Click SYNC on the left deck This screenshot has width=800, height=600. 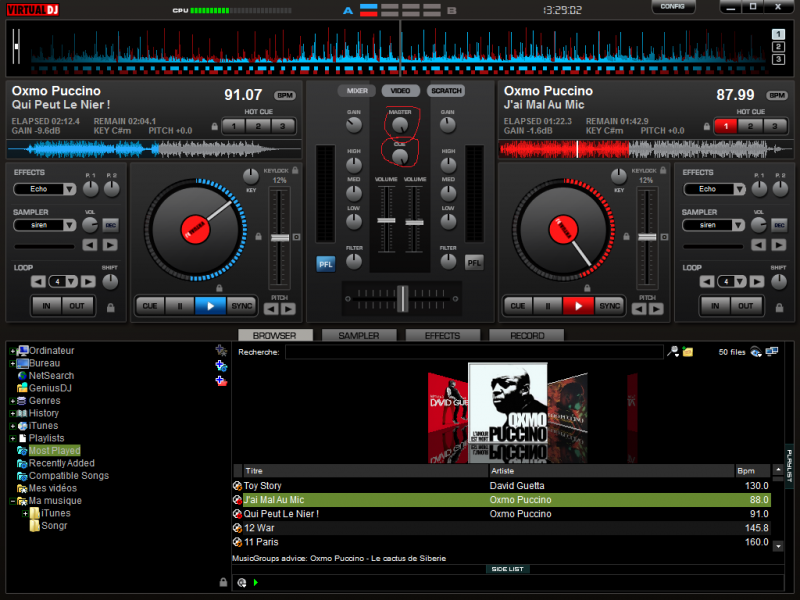pos(242,306)
